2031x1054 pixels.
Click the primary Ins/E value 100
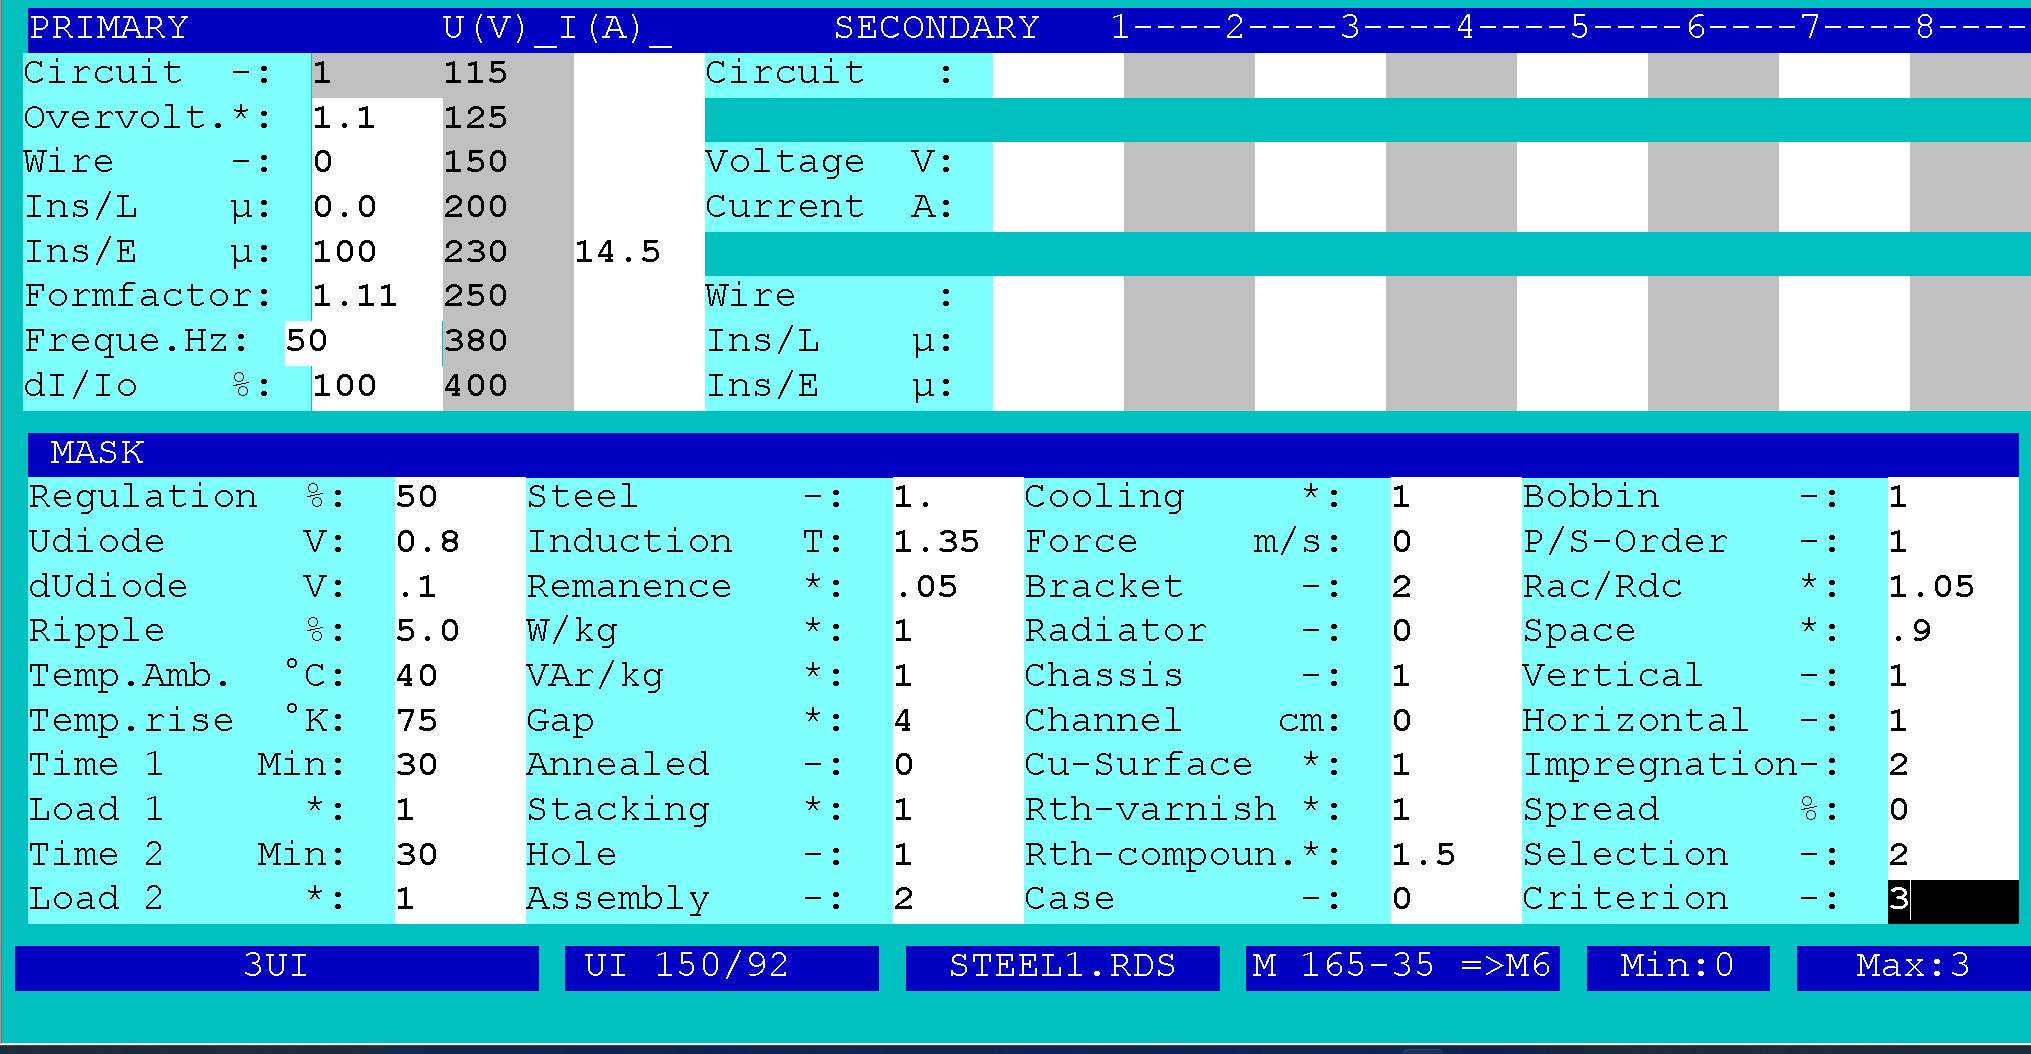376,253
